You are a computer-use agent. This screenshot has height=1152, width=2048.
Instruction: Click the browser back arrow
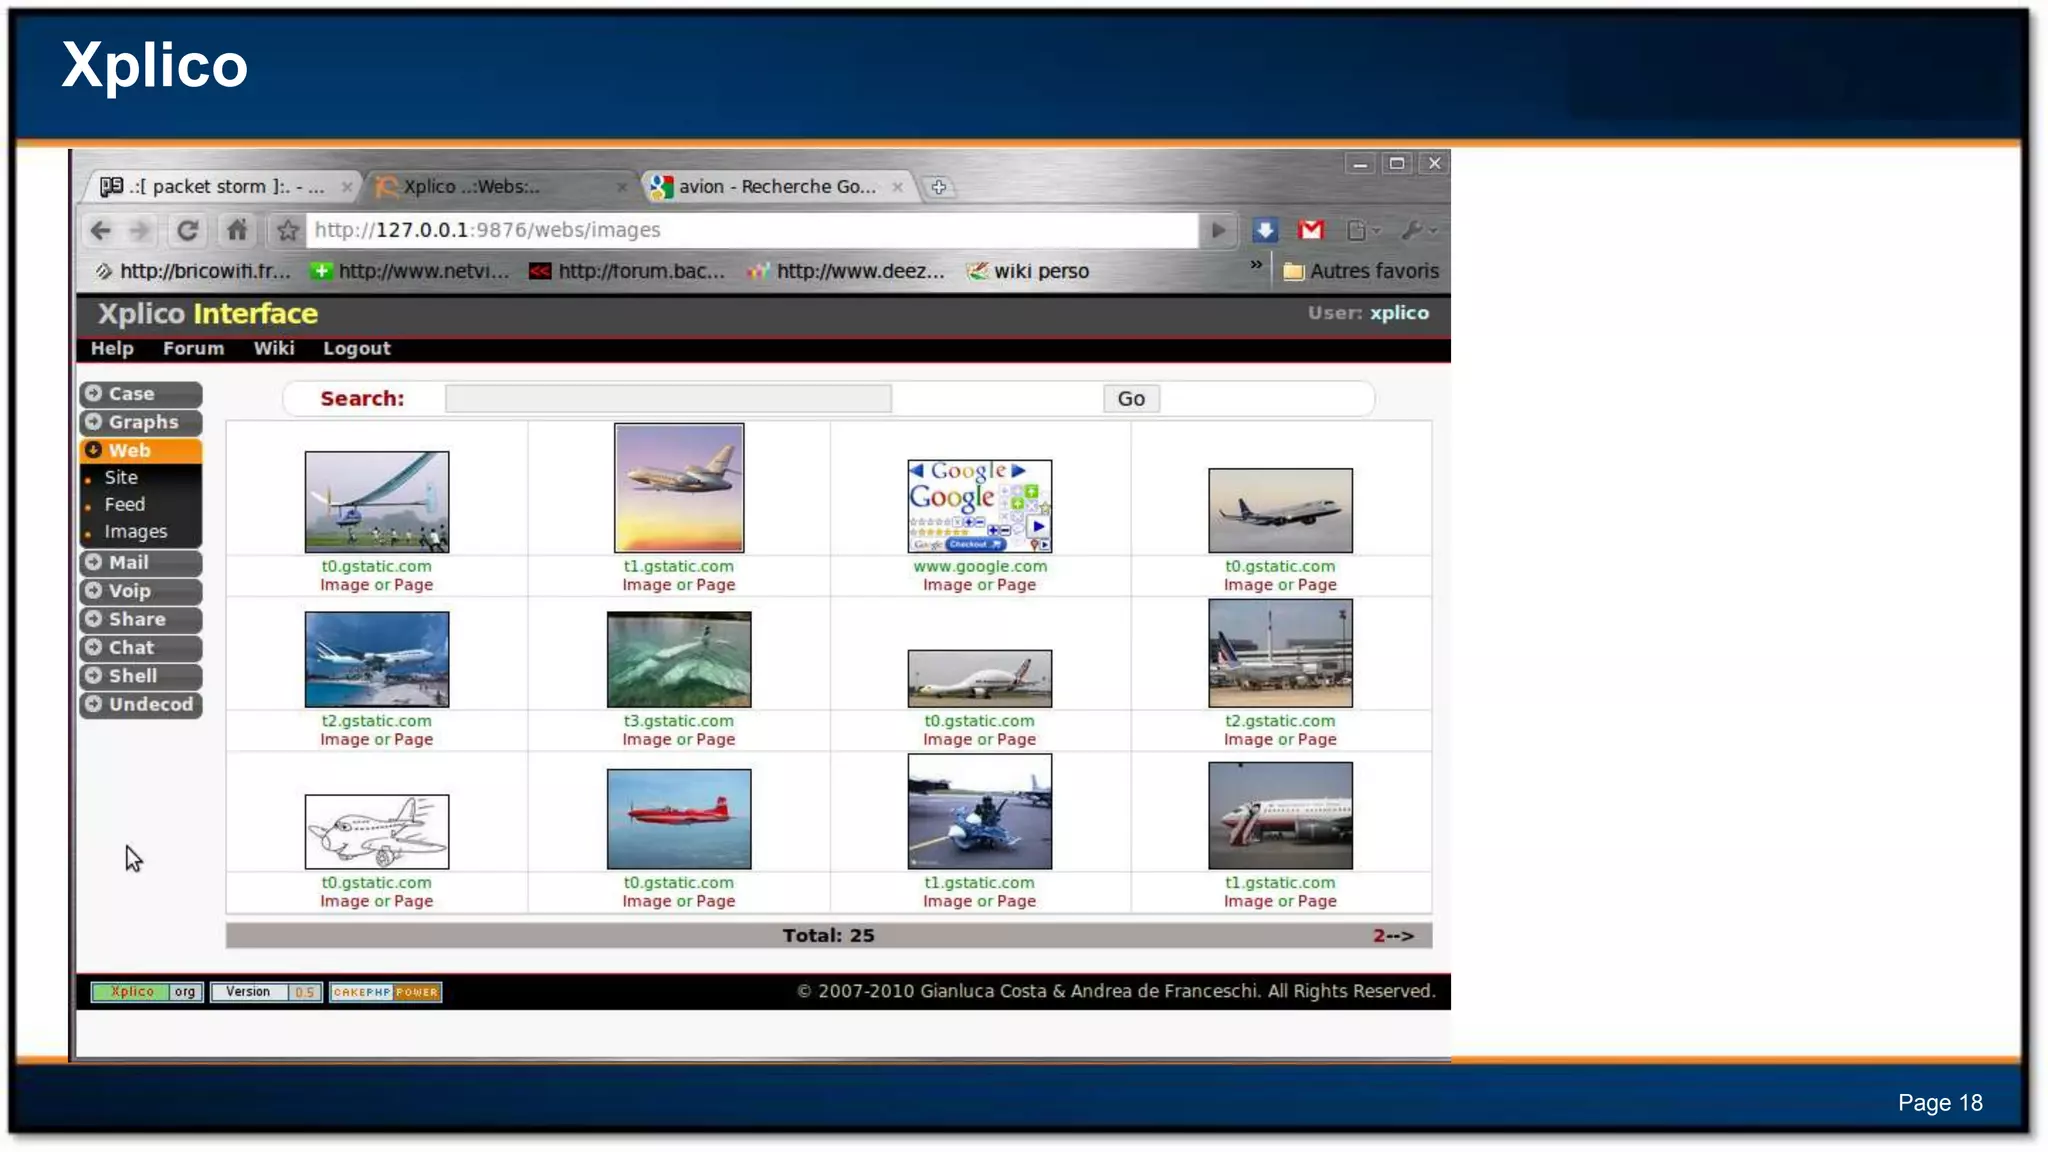(x=101, y=230)
